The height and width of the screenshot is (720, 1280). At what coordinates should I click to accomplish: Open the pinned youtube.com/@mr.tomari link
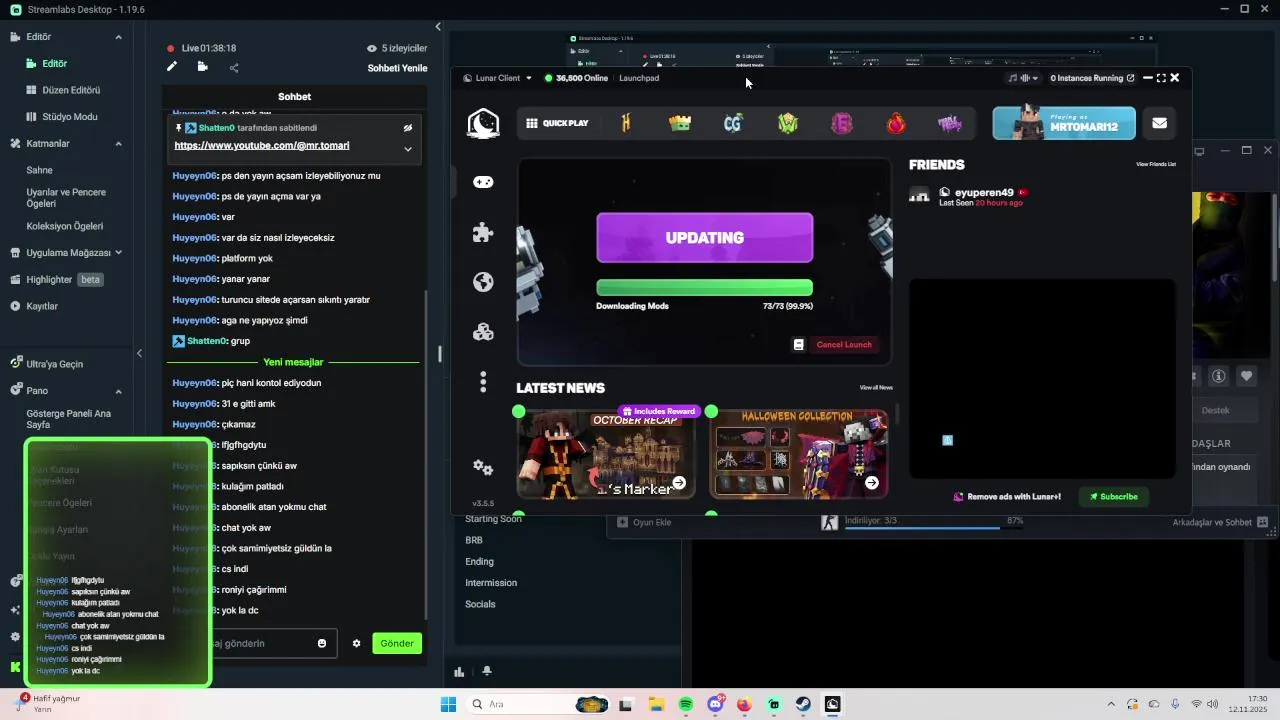(262, 146)
